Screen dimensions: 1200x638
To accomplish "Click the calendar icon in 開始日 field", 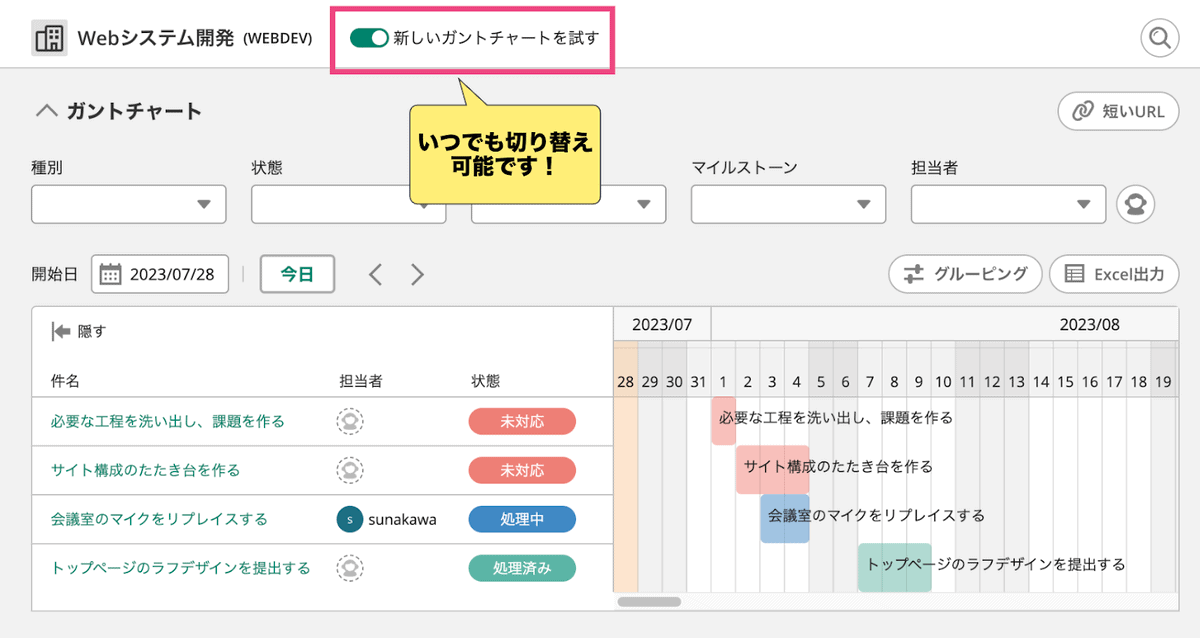I will pyautogui.click(x=111, y=274).
